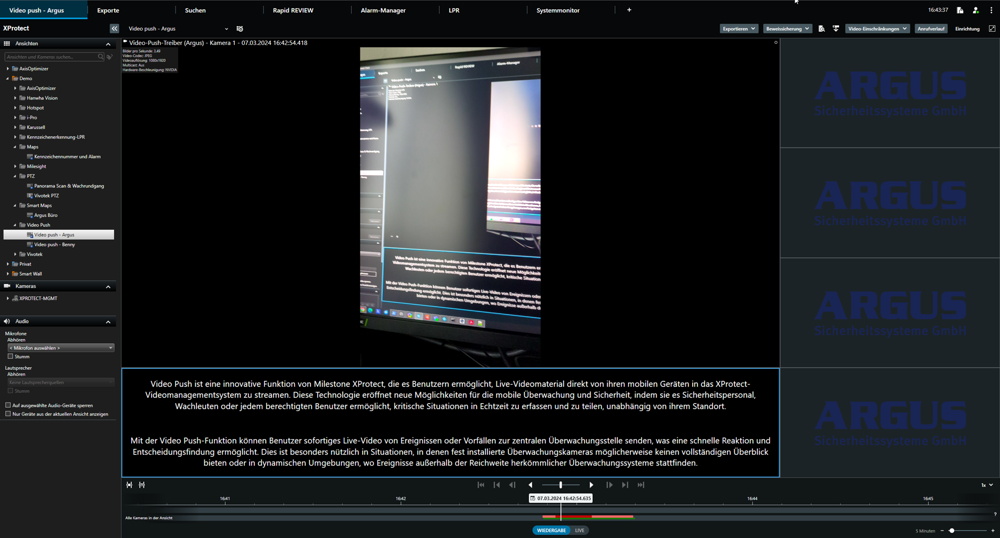Open the Rapid REVIEW tab
Viewport: 1000px width, 538px height.
pos(293,10)
